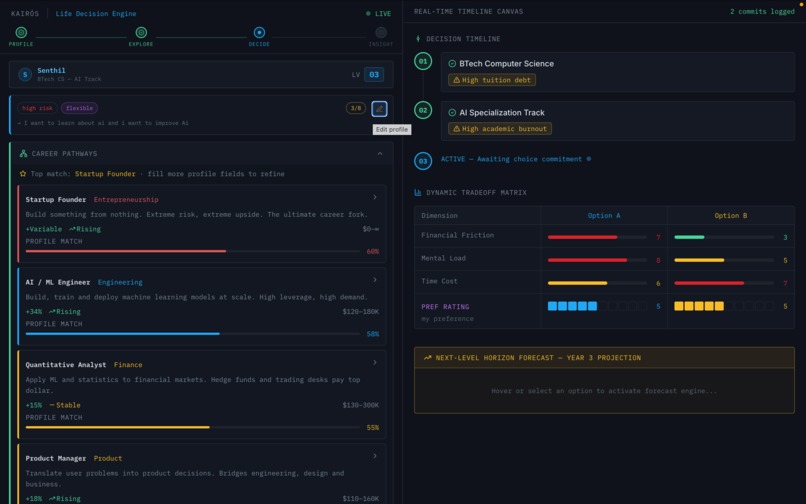Click the AI / ML Engineer profile match bar
This screenshot has height=504, width=806.
[193, 334]
